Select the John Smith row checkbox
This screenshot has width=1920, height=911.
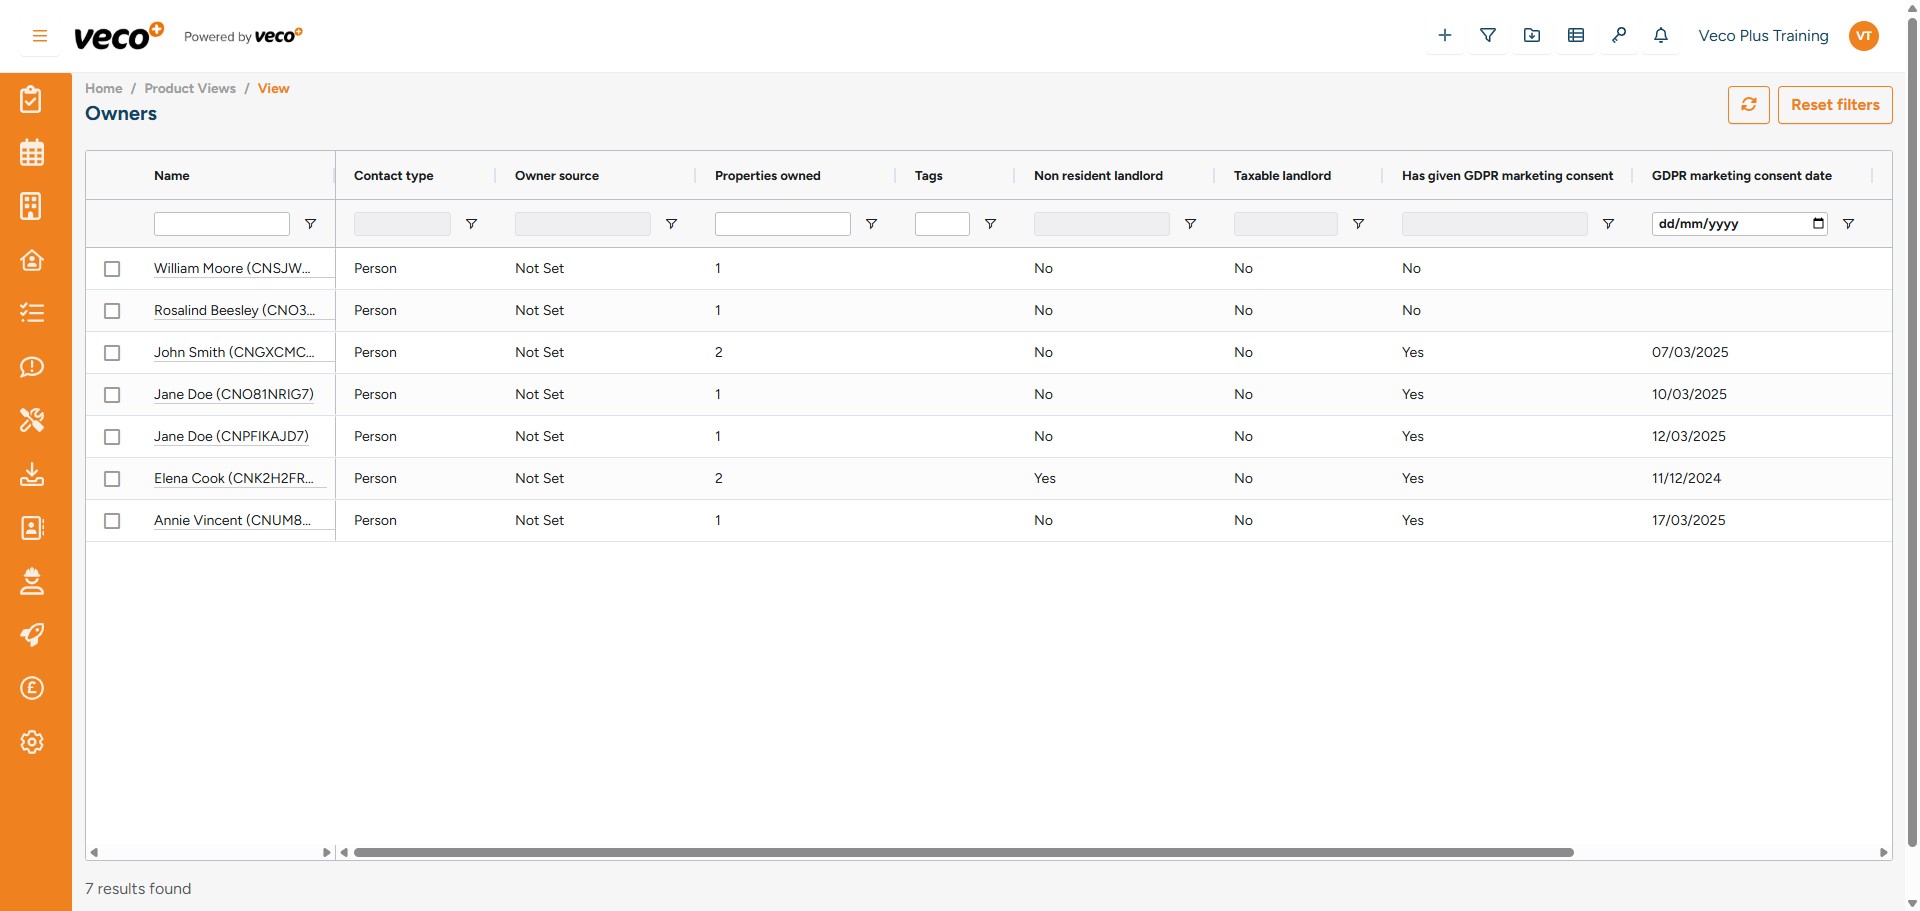pos(112,353)
